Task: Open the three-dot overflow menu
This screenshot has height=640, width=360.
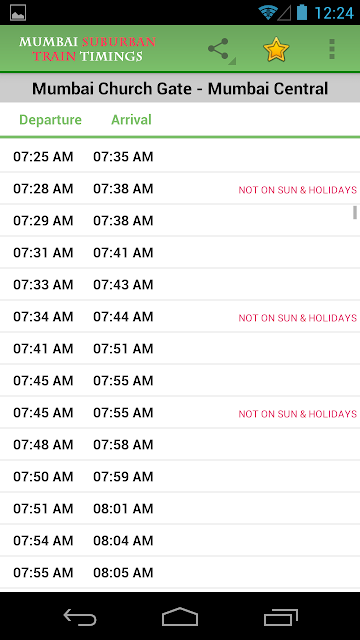Action: pyautogui.click(x=332, y=49)
